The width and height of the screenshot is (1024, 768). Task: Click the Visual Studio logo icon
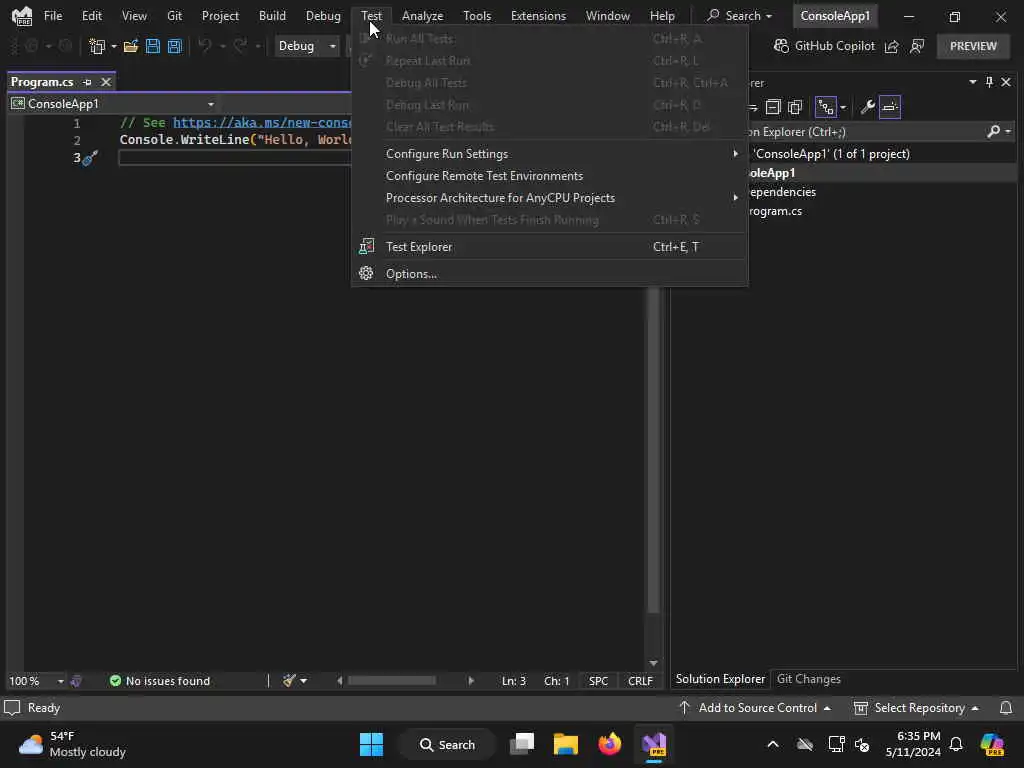(x=22, y=16)
